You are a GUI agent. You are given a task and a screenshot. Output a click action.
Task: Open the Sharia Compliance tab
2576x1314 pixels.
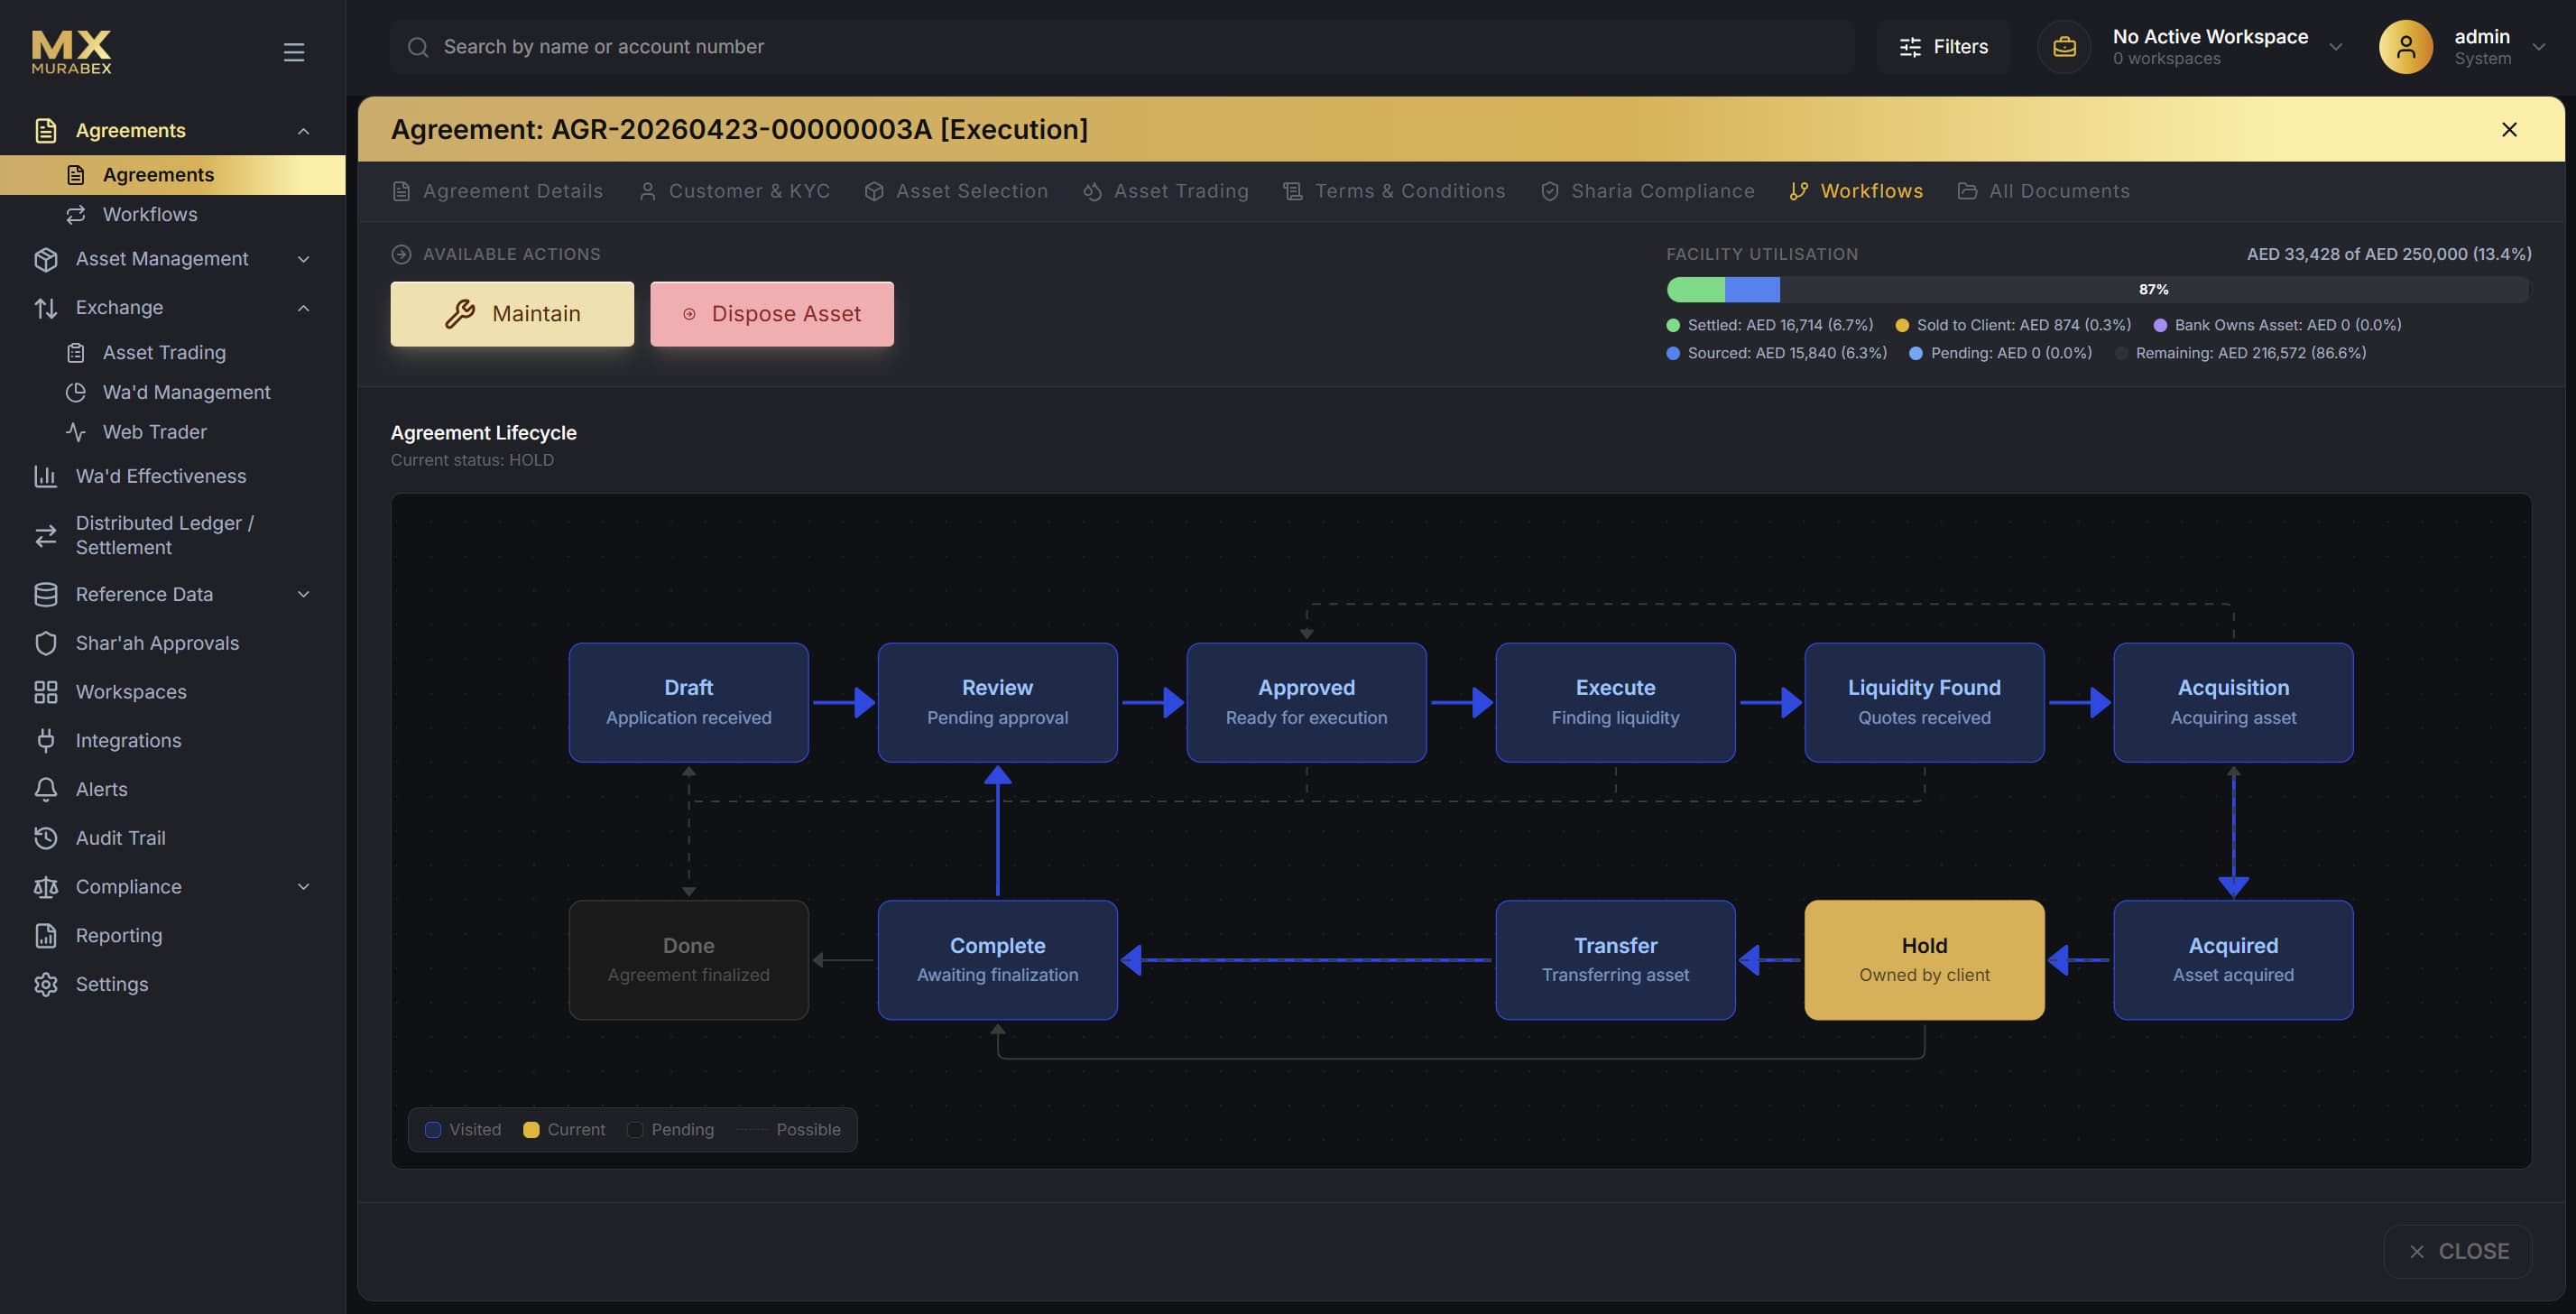[x=1647, y=191]
